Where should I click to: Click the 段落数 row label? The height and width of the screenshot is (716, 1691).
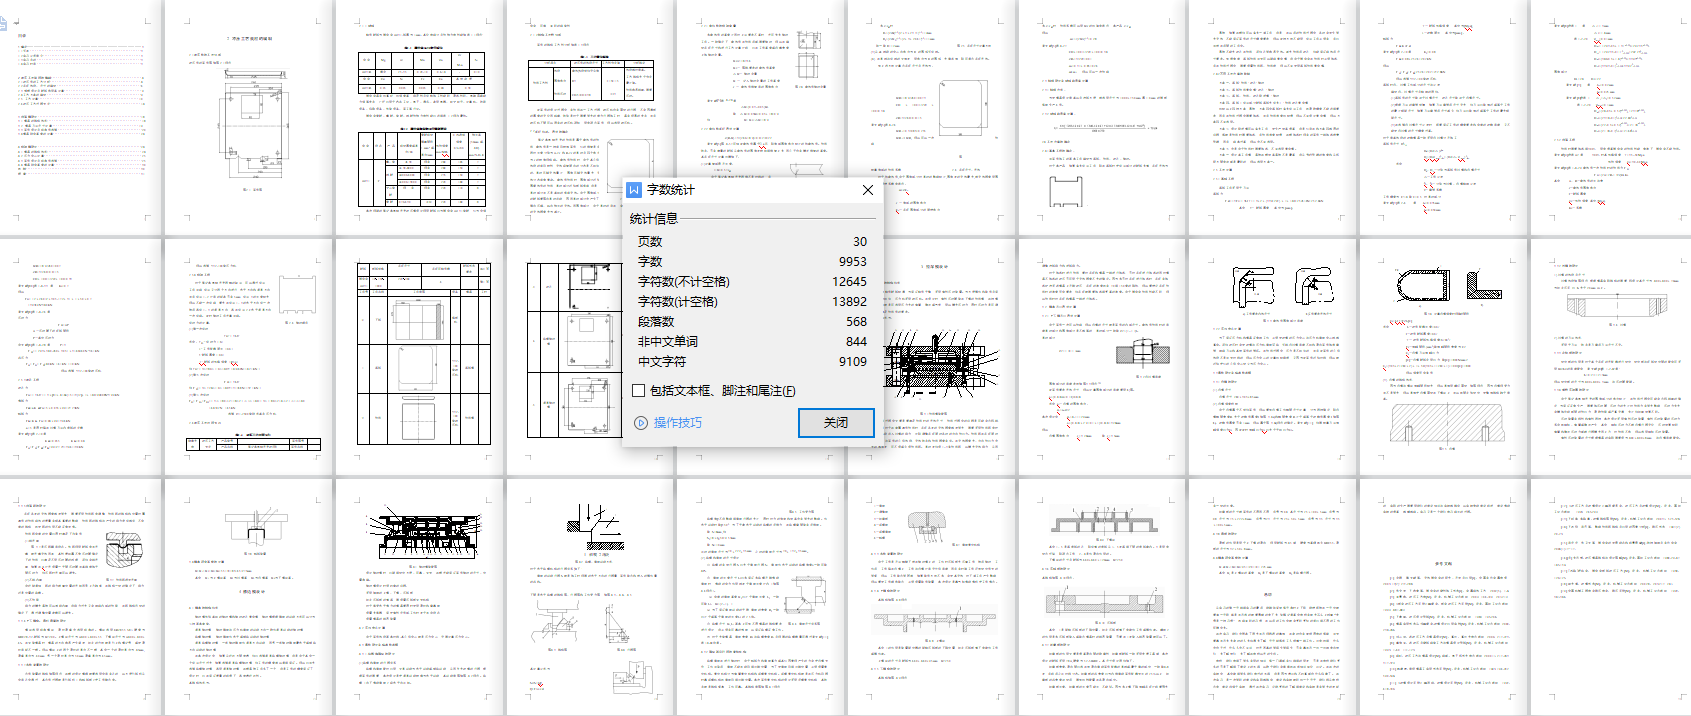coord(656,322)
